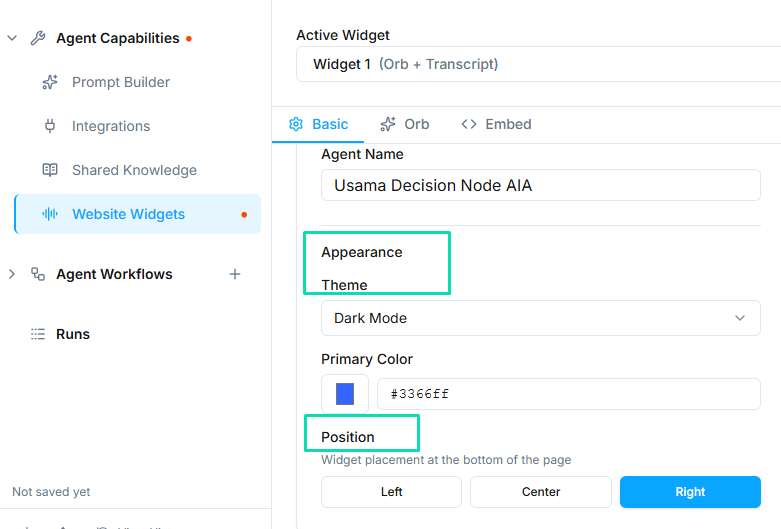Switch to the Embed tab
781x529 pixels.
tap(496, 124)
